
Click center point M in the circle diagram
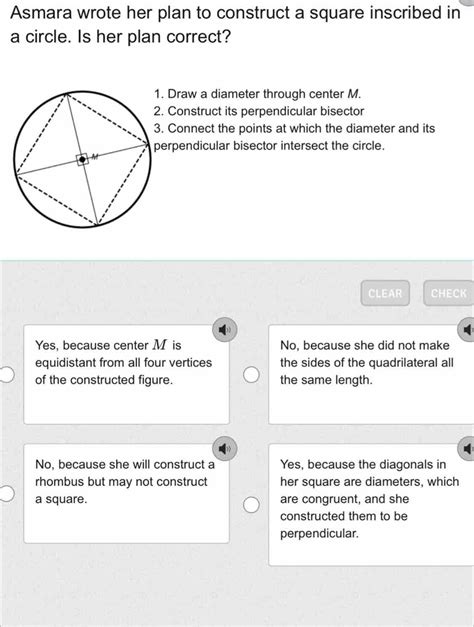pyautogui.click(x=82, y=160)
